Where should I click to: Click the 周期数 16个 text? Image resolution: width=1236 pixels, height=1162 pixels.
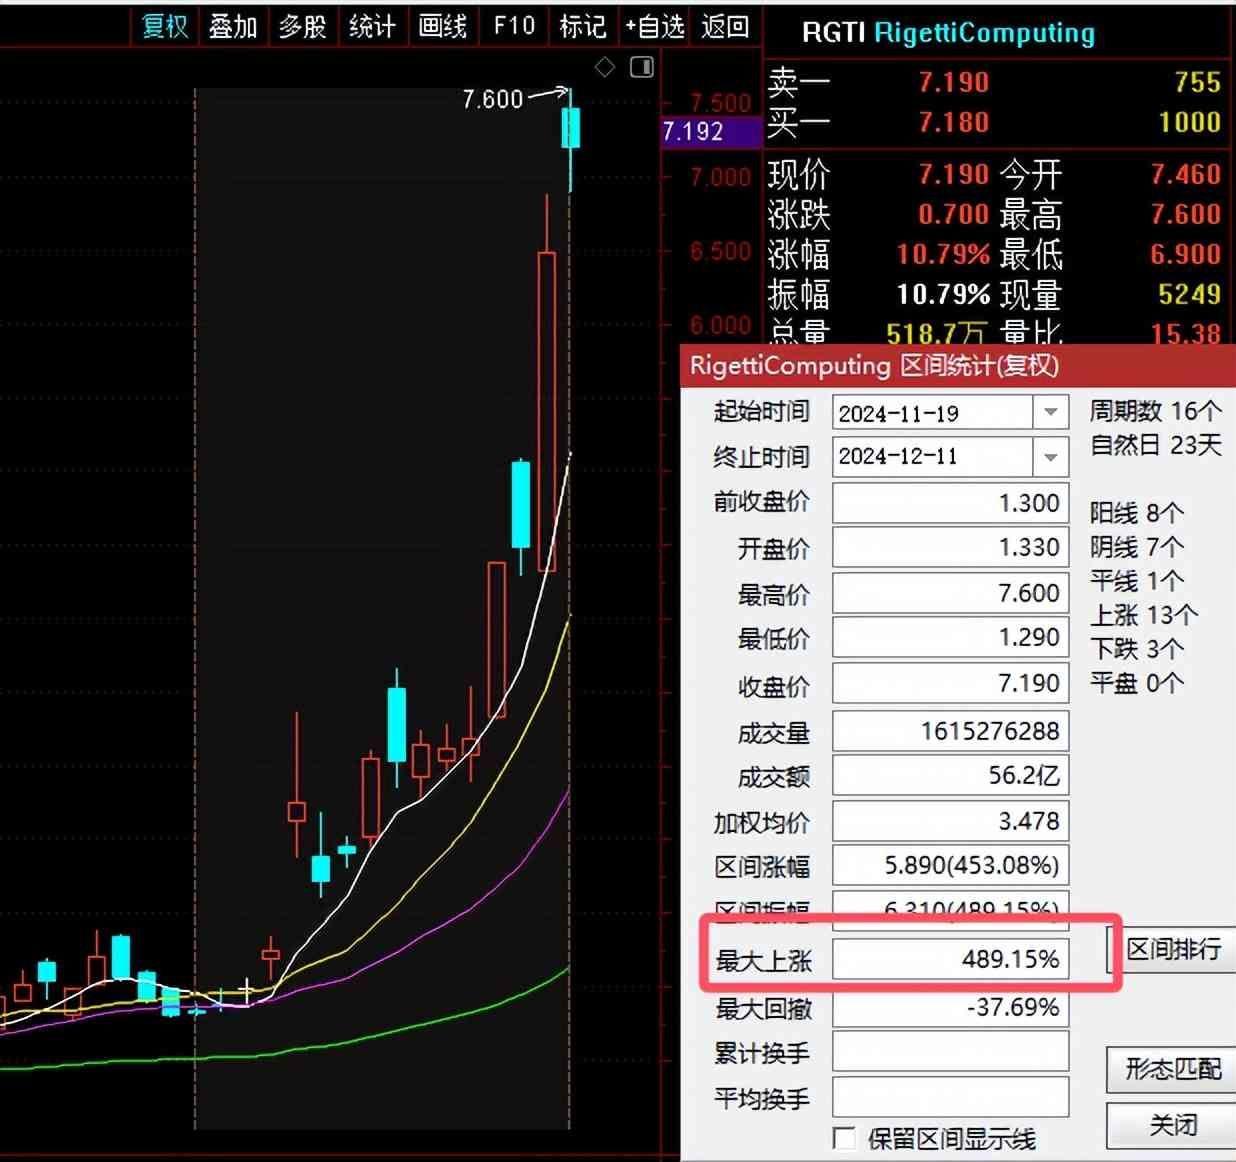[1156, 411]
